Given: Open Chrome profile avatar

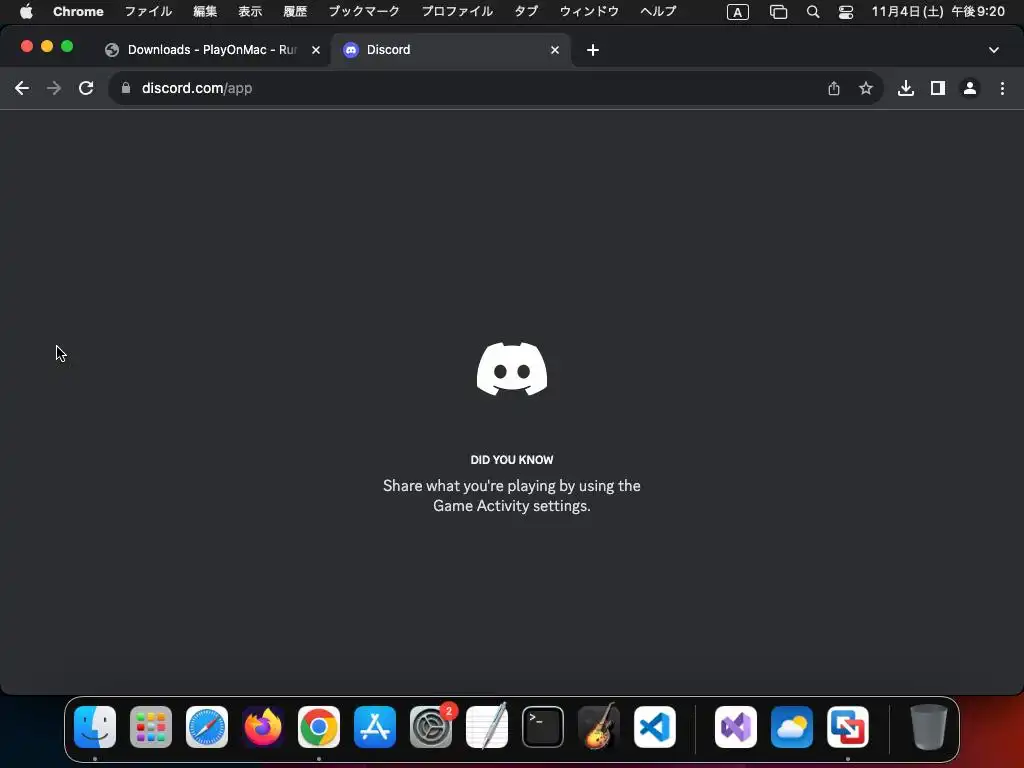Looking at the screenshot, I should tap(970, 88).
